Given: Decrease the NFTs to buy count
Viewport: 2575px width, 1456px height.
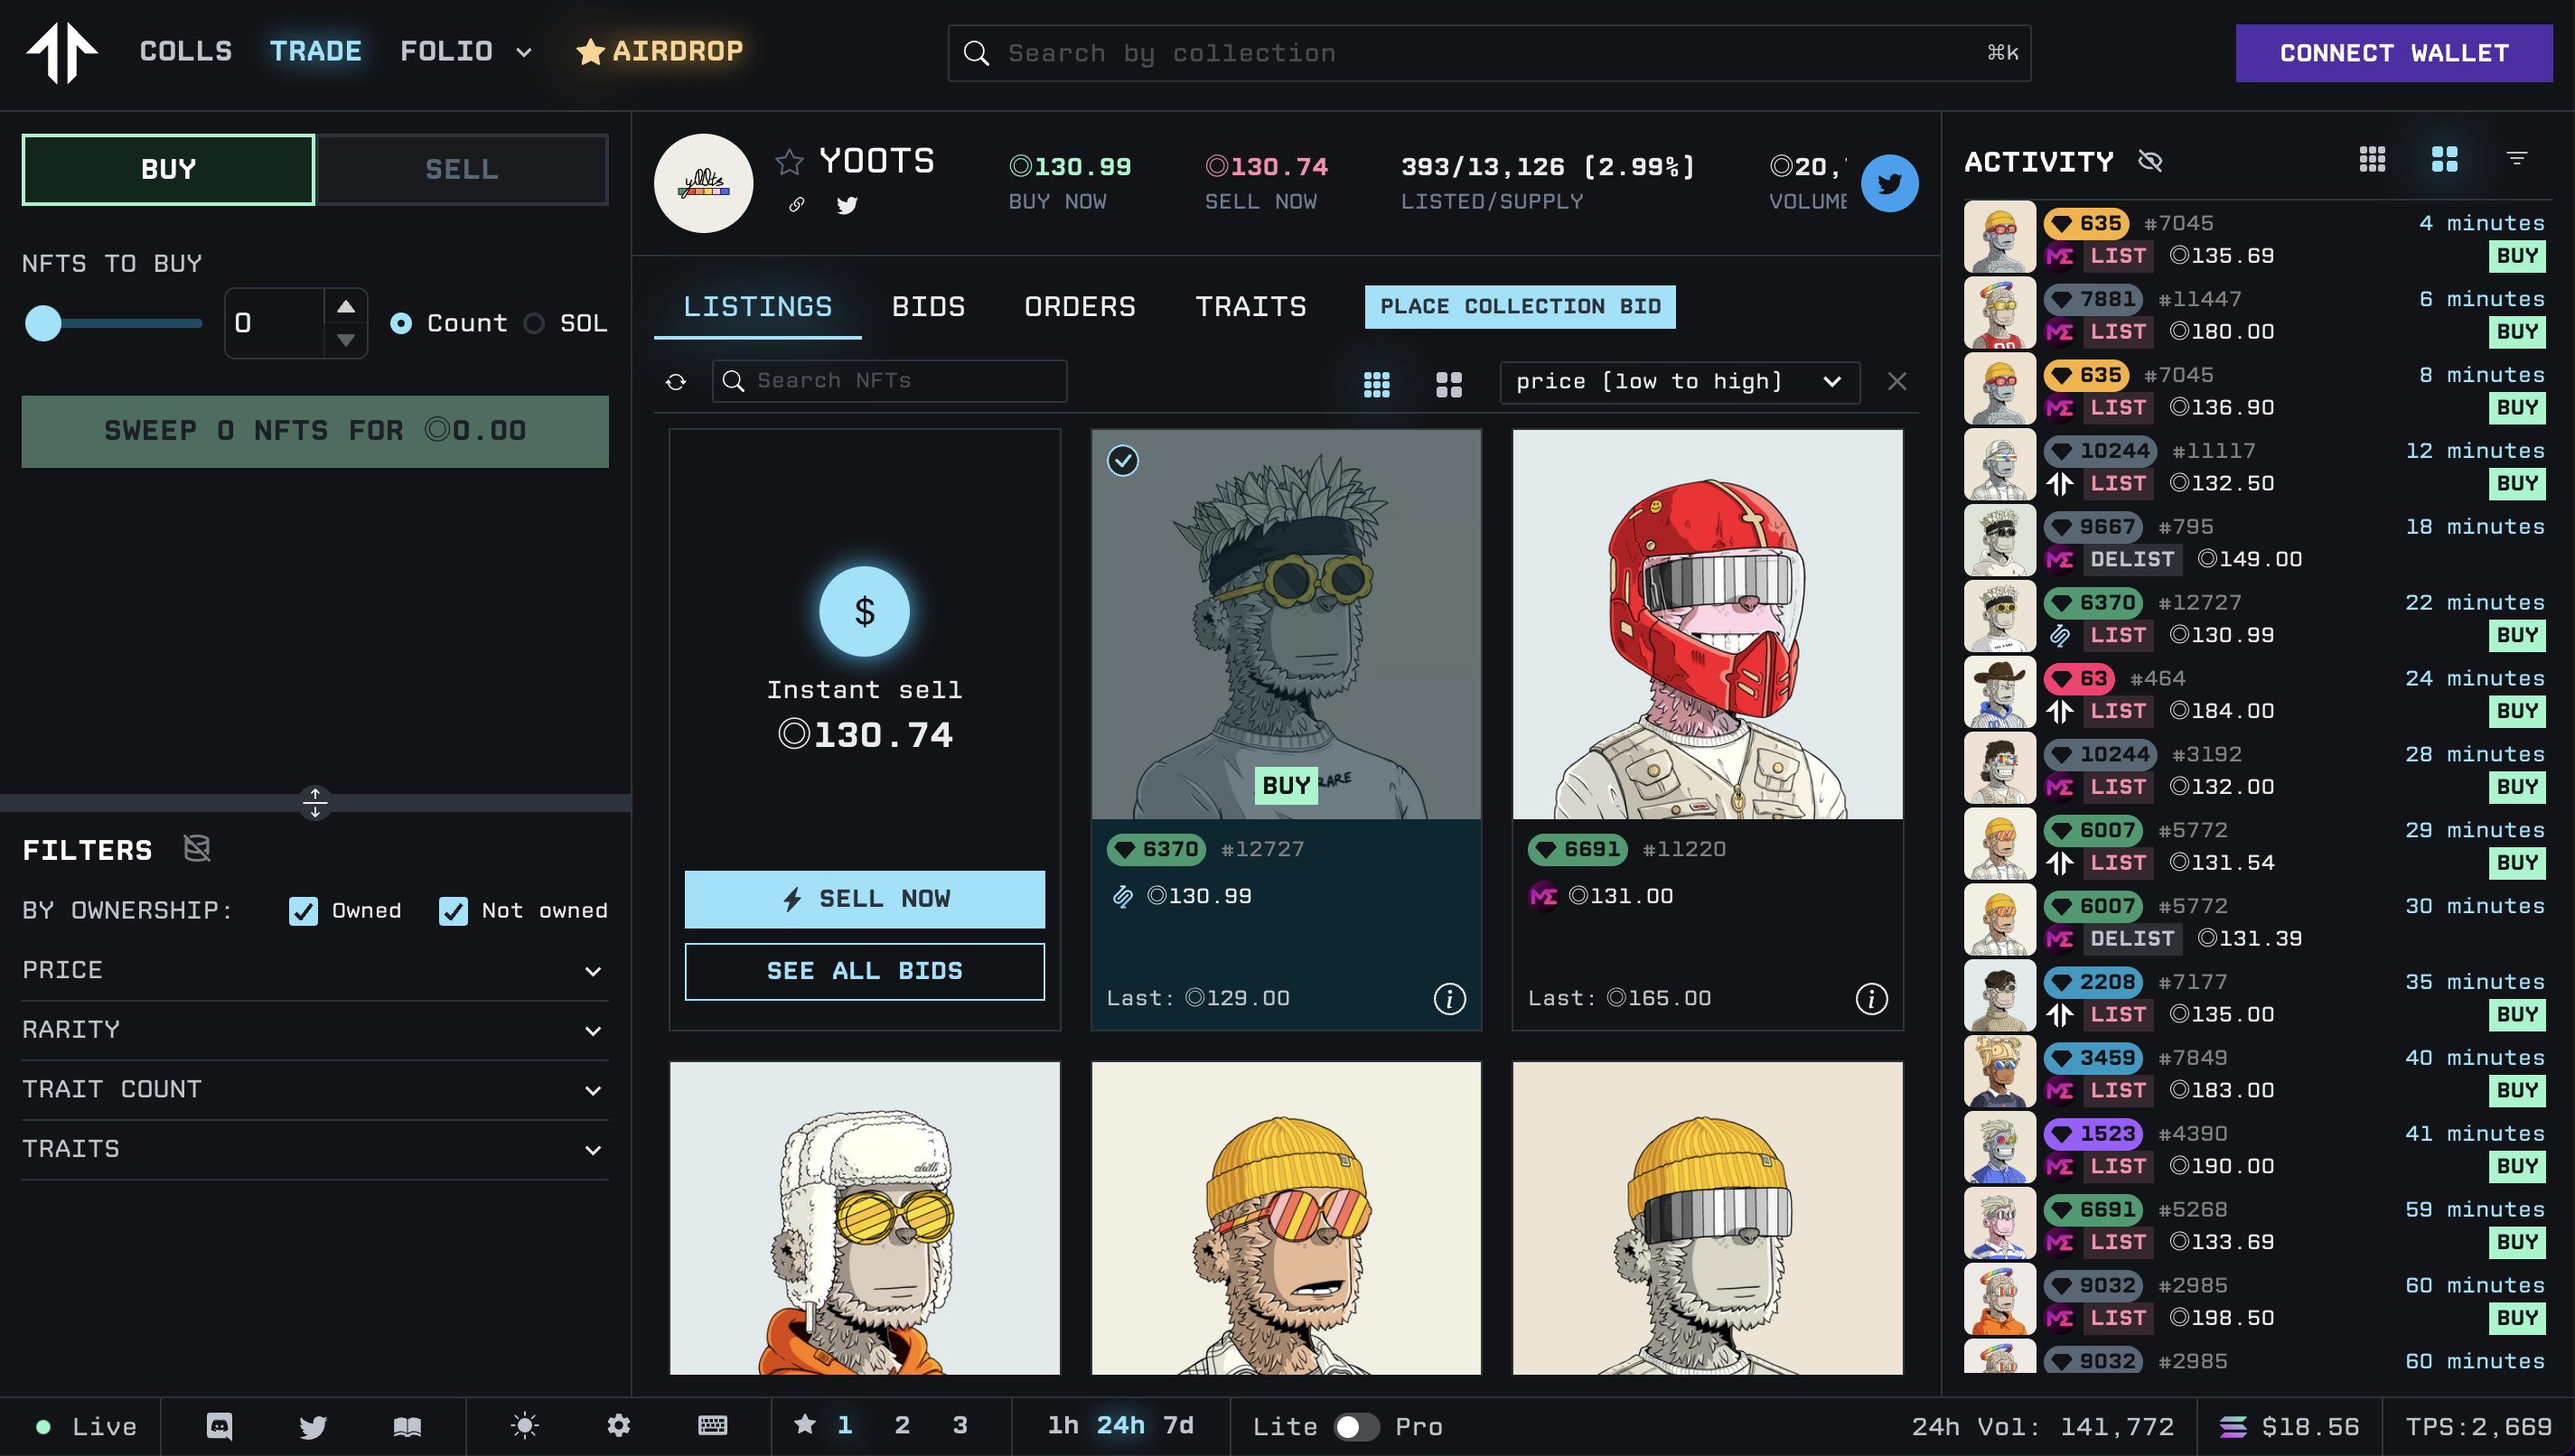Looking at the screenshot, I should coord(346,341).
